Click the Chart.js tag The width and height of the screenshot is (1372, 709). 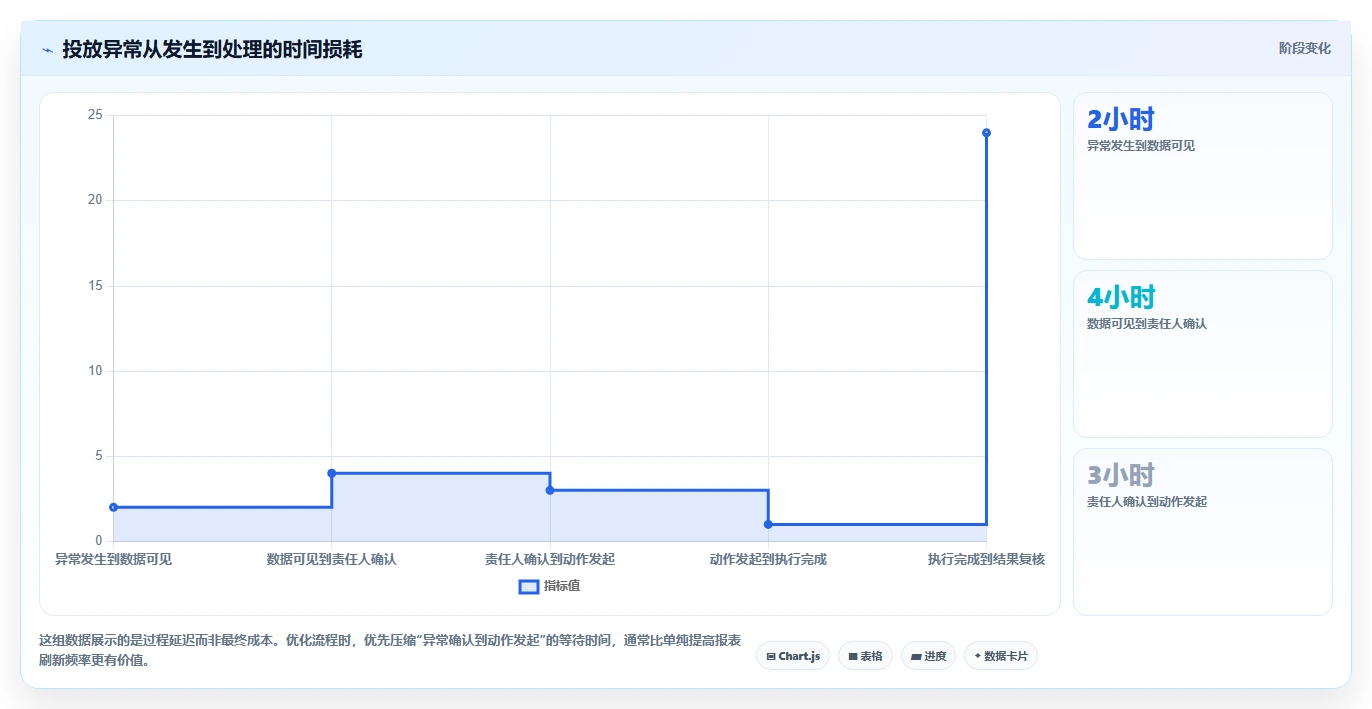[x=793, y=656]
